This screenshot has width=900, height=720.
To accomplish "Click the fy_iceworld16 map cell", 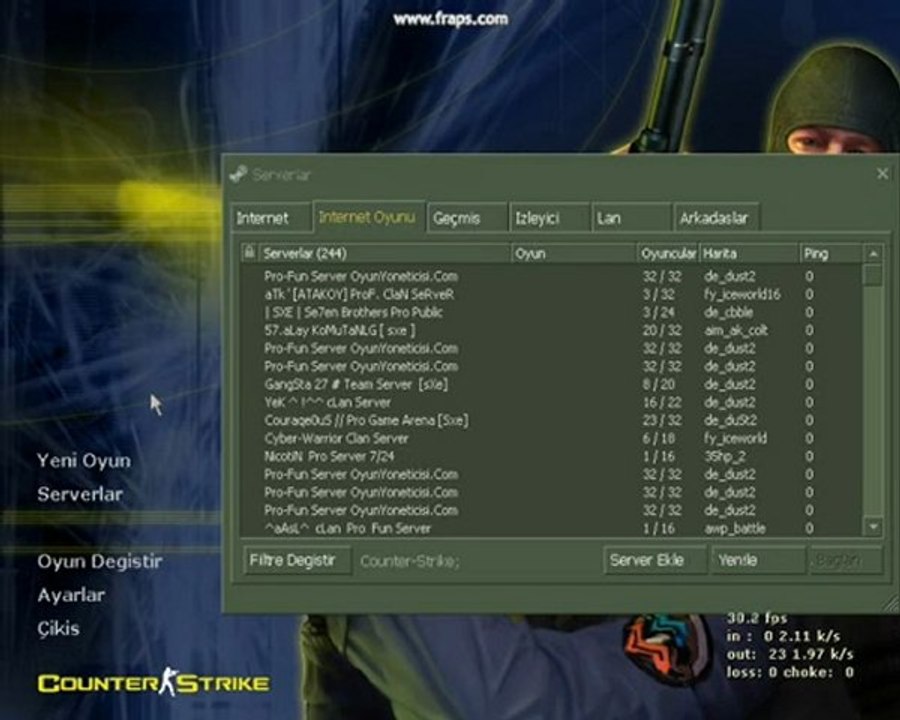I will [742, 295].
